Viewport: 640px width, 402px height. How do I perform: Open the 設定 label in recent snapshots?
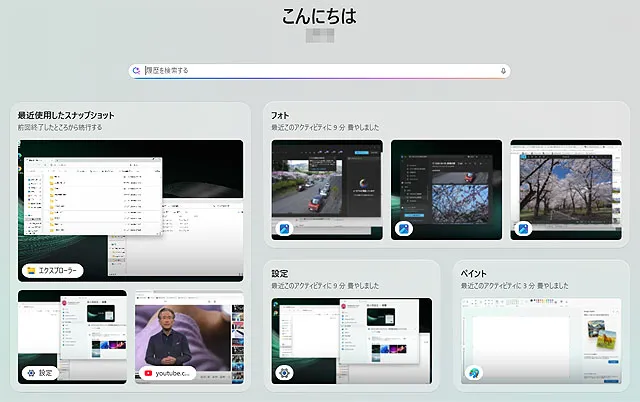(x=41, y=373)
